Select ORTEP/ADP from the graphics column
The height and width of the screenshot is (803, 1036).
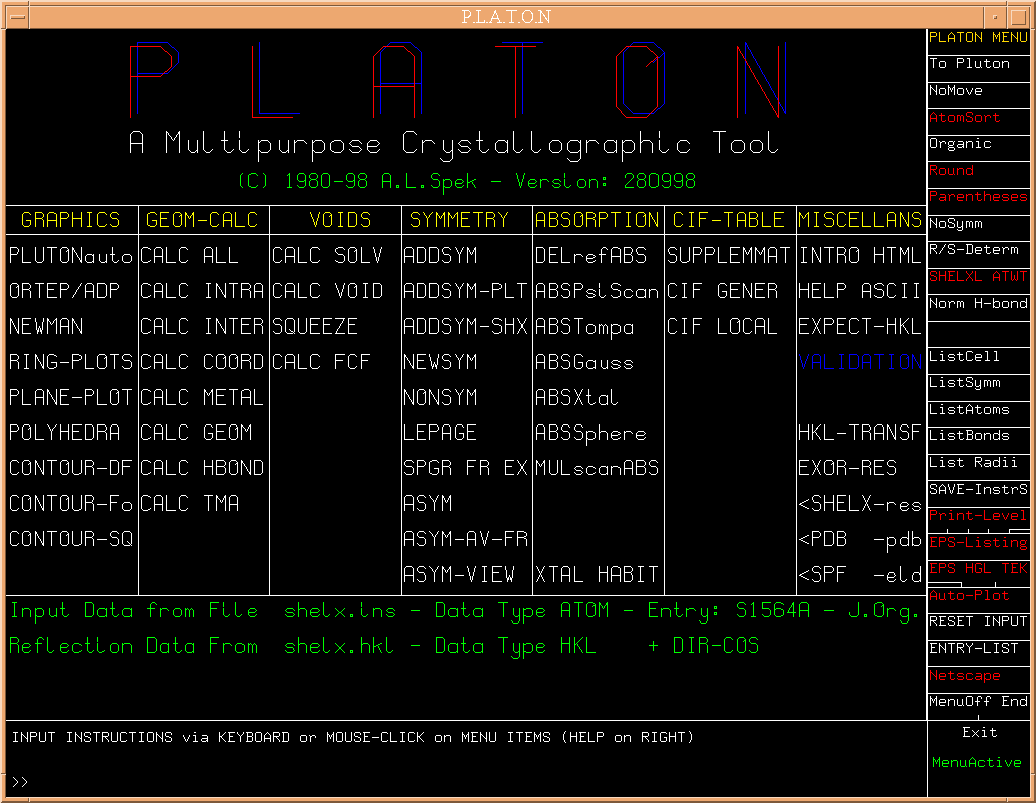59,291
